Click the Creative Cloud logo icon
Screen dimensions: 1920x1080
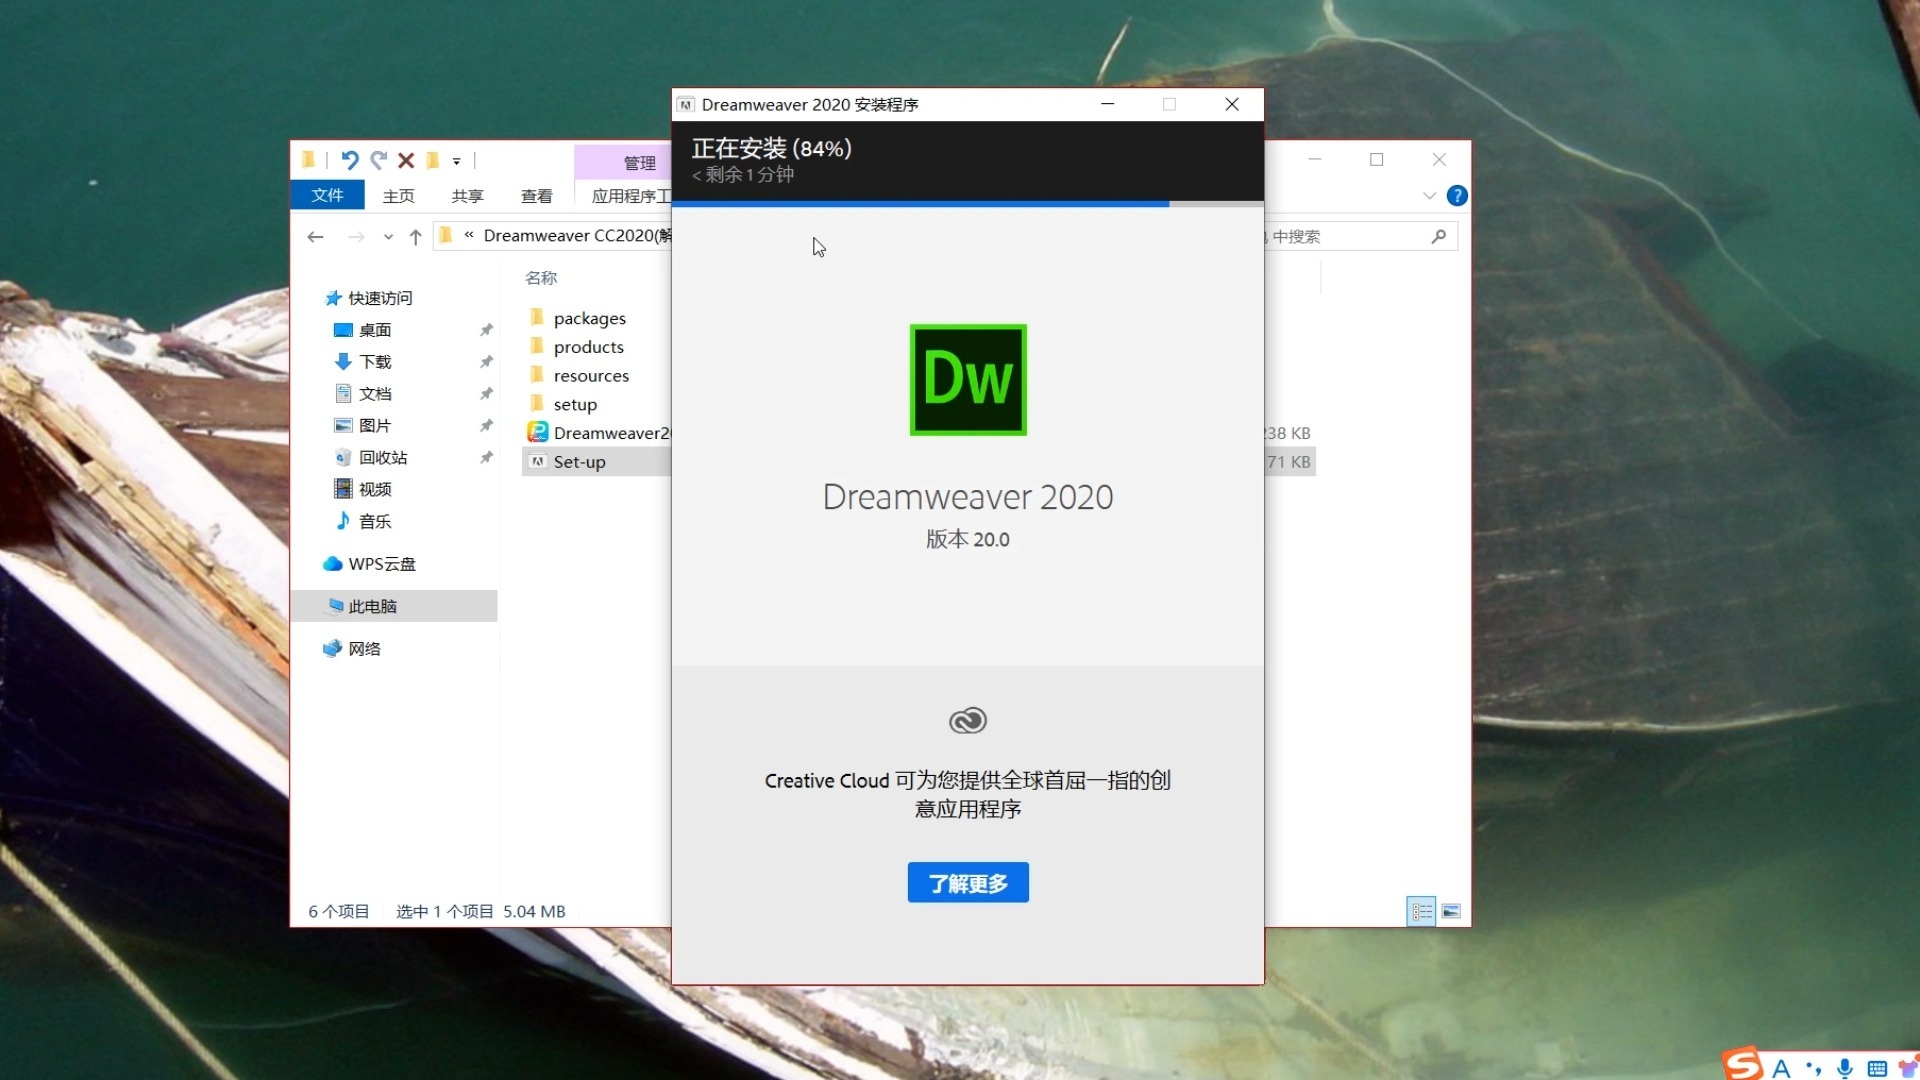[968, 720]
